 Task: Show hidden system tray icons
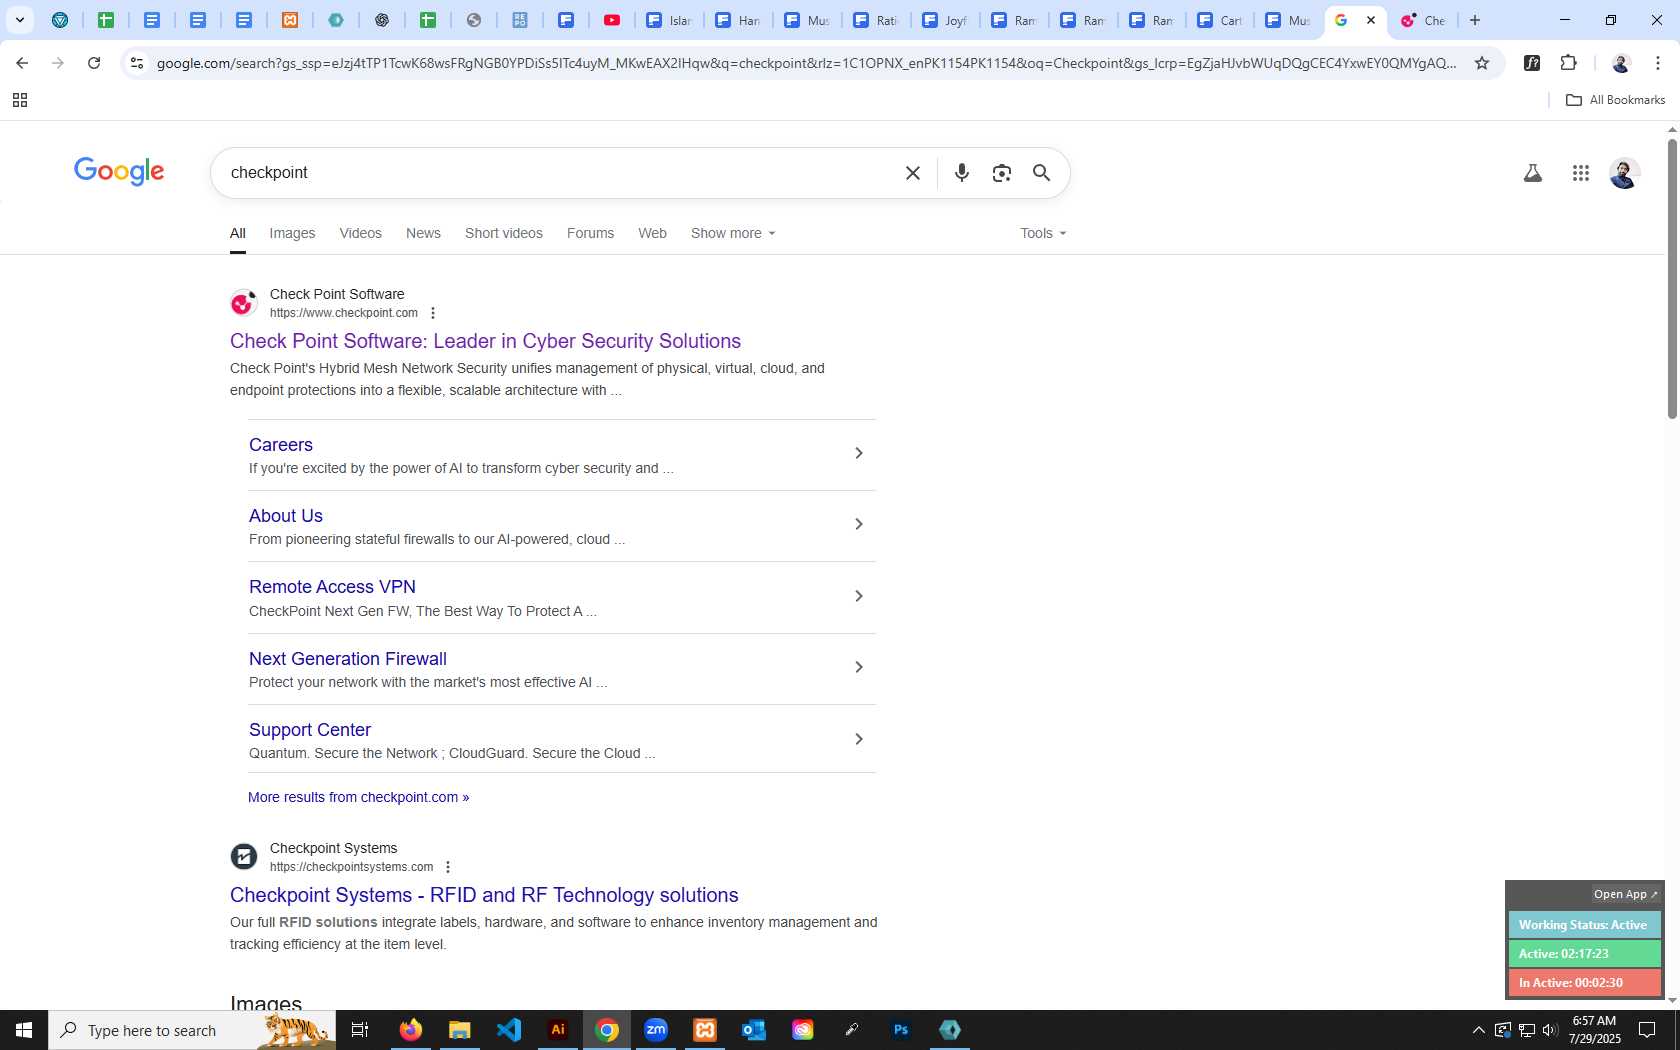(1478, 1030)
